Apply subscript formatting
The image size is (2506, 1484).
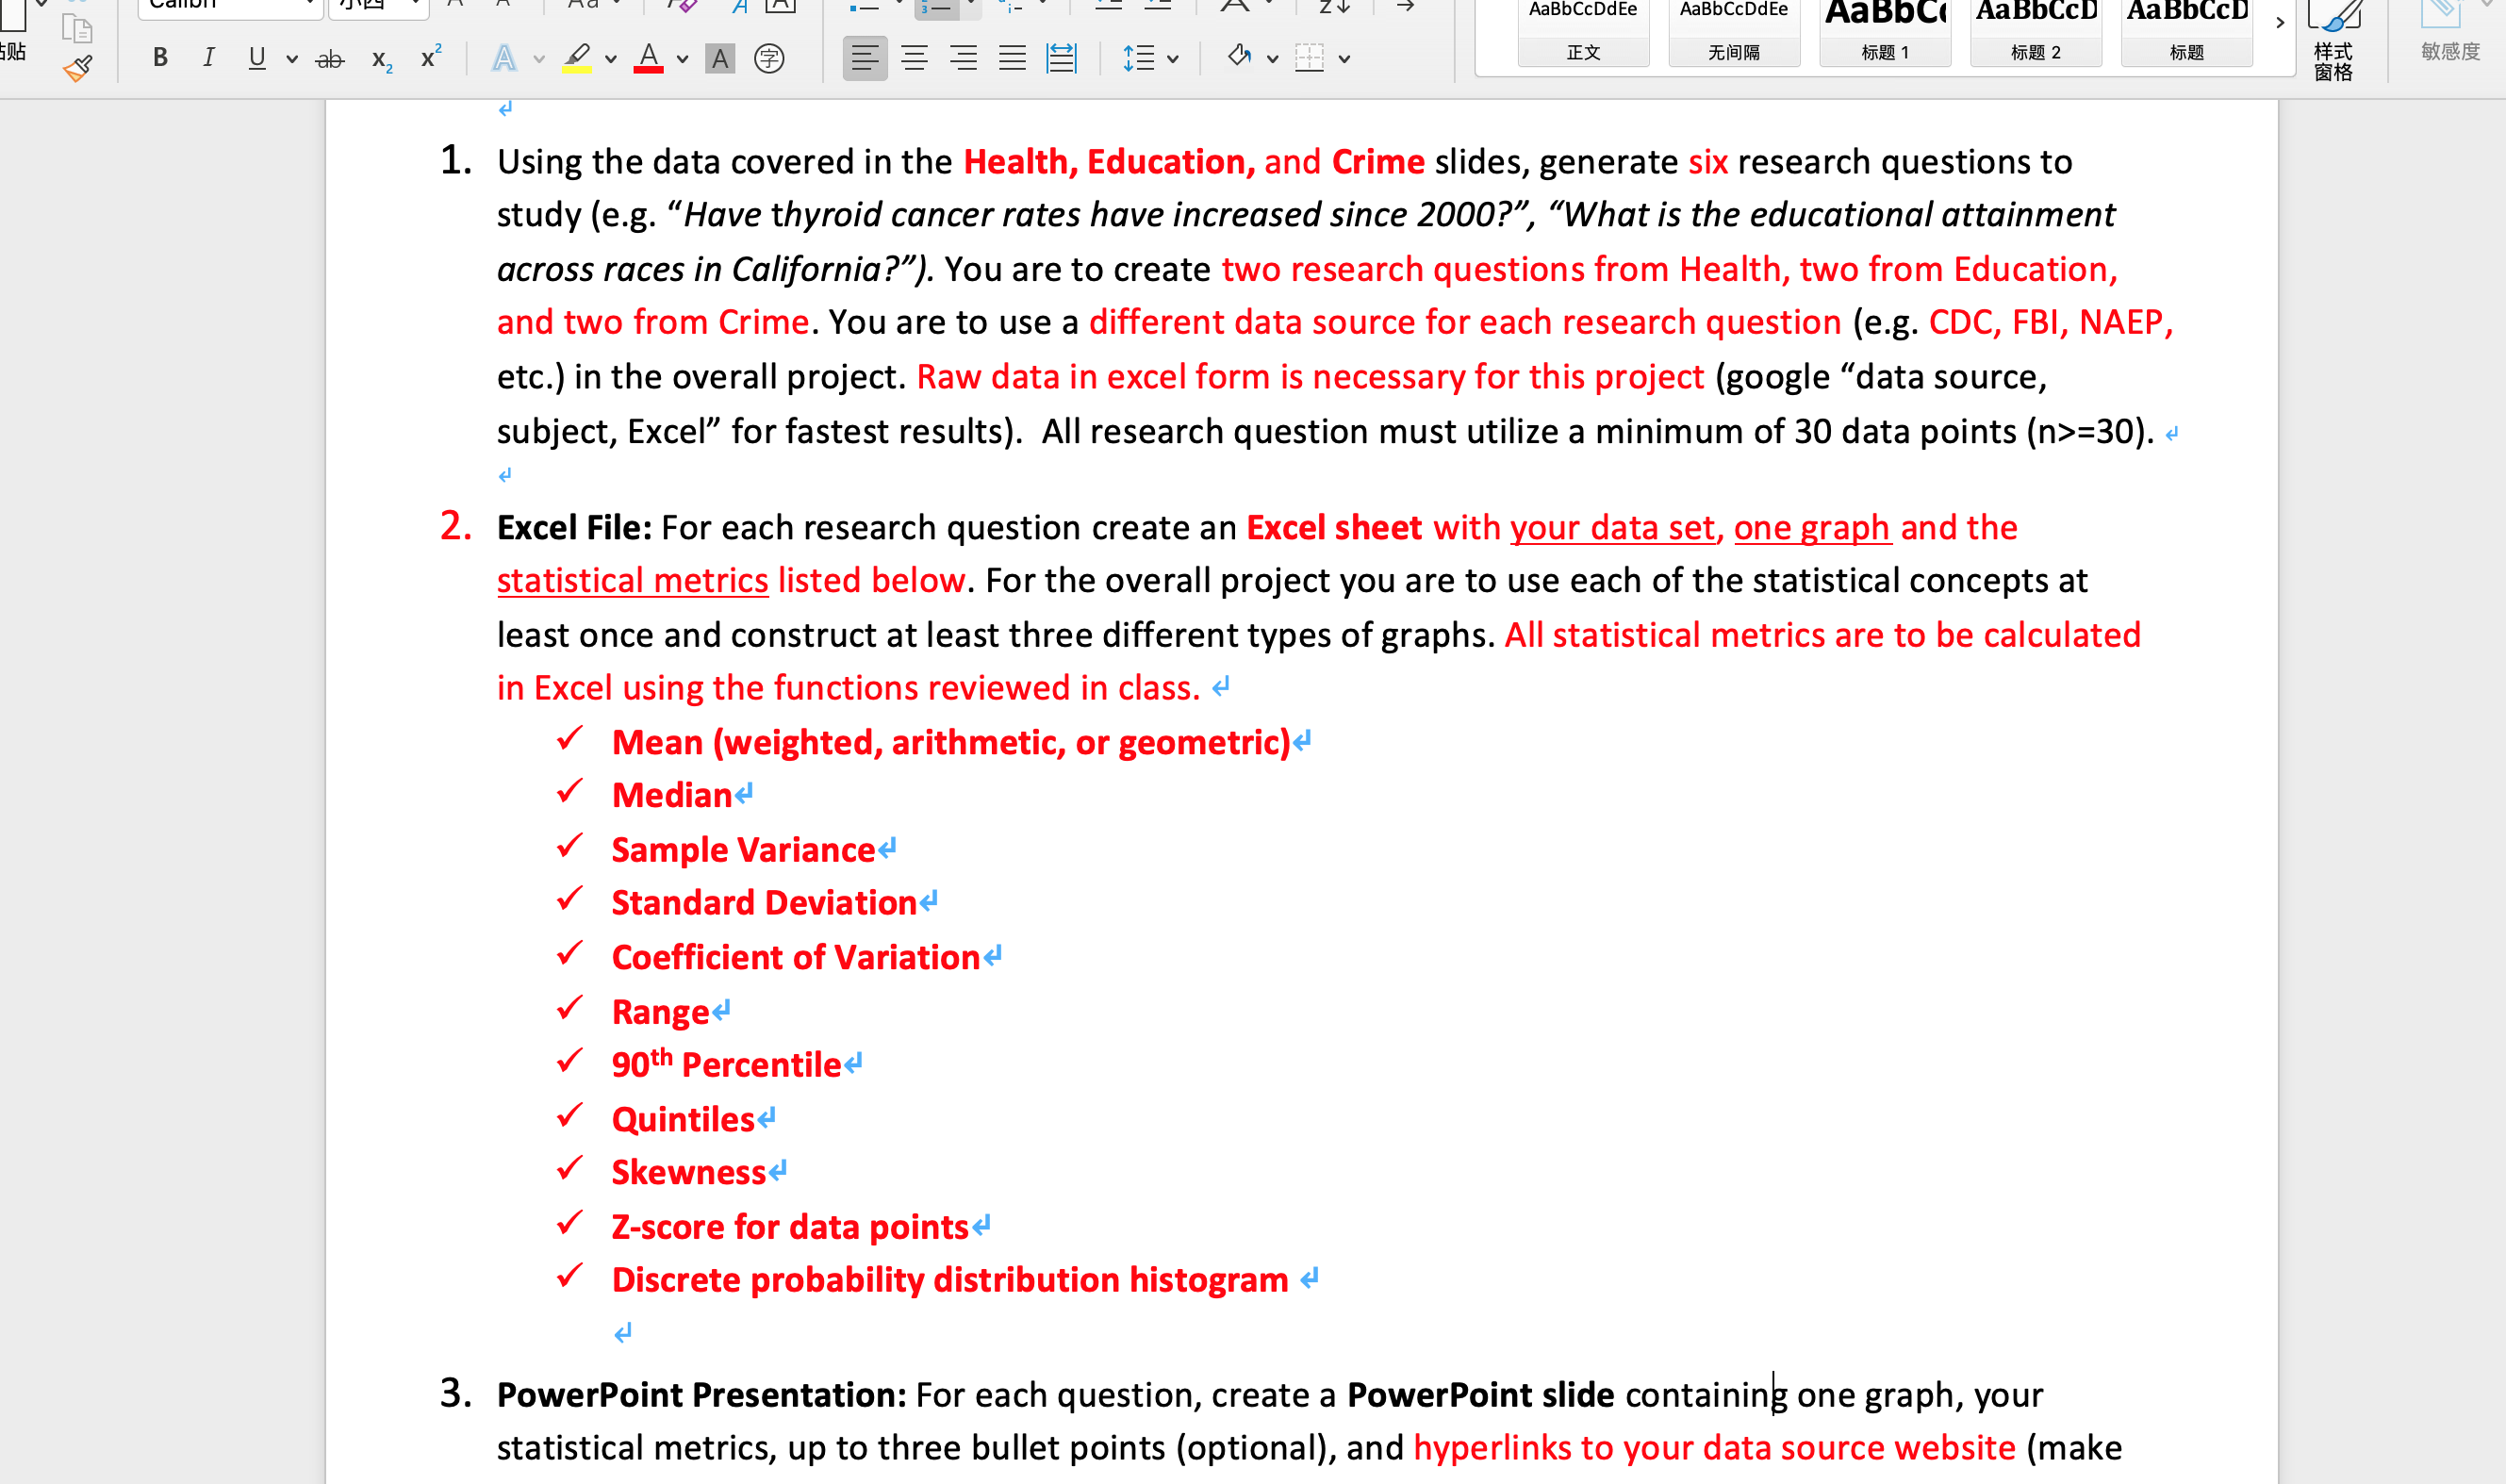(x=381, y=59)
